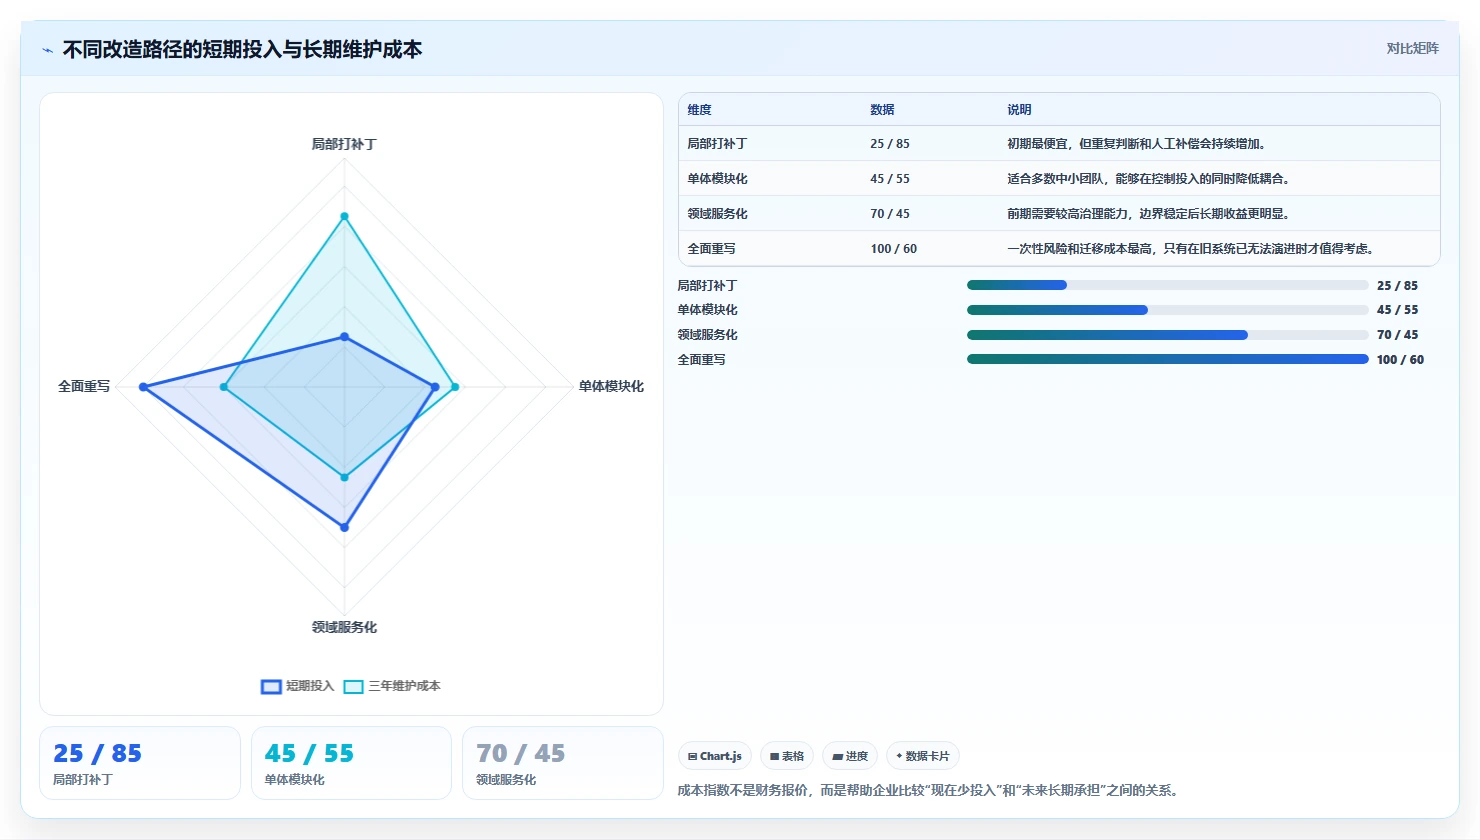Click the 局部打补丁 radar axis label
This screenshot has height=840, width=1480.
point(344,144)
